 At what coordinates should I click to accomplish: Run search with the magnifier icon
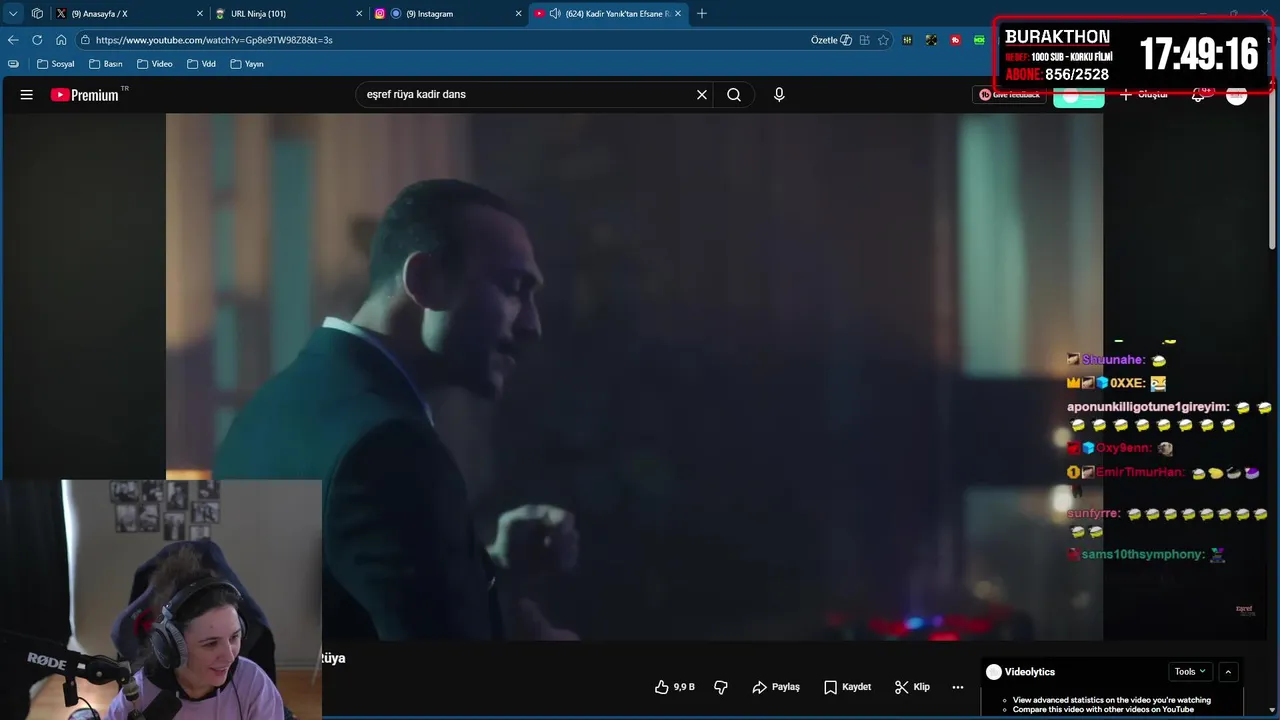[734, 95]
